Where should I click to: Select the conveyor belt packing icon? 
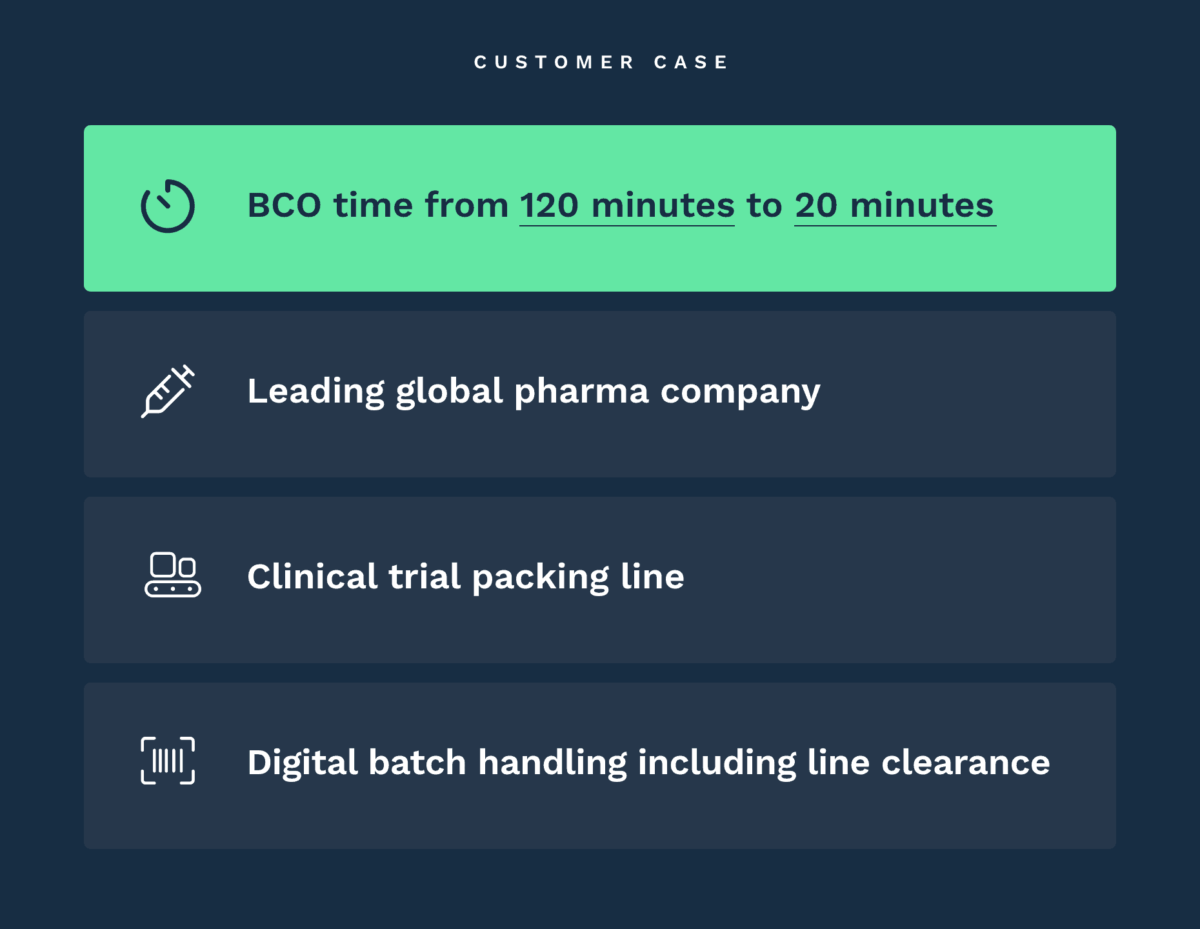pyautogui.click(x=172, y=575)
